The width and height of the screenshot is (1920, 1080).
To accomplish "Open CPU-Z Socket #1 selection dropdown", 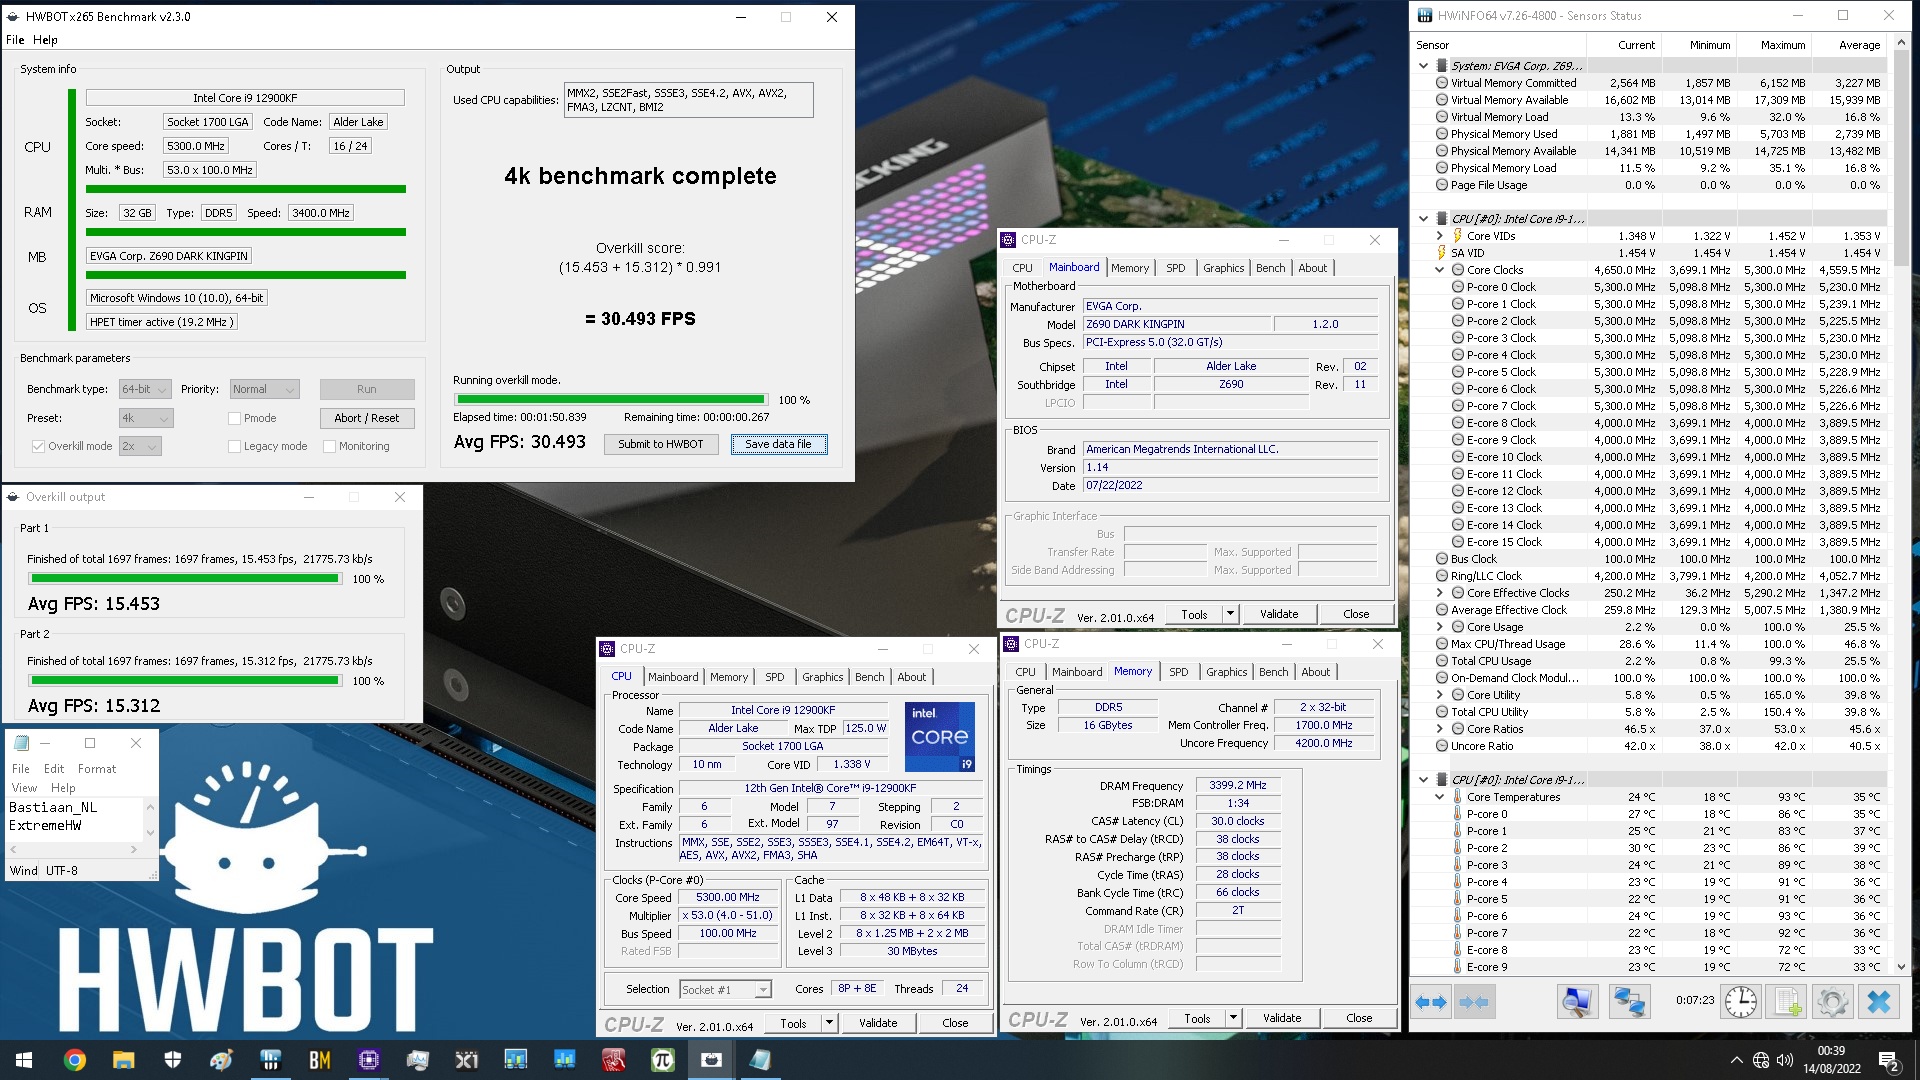I will coord(725,990).
